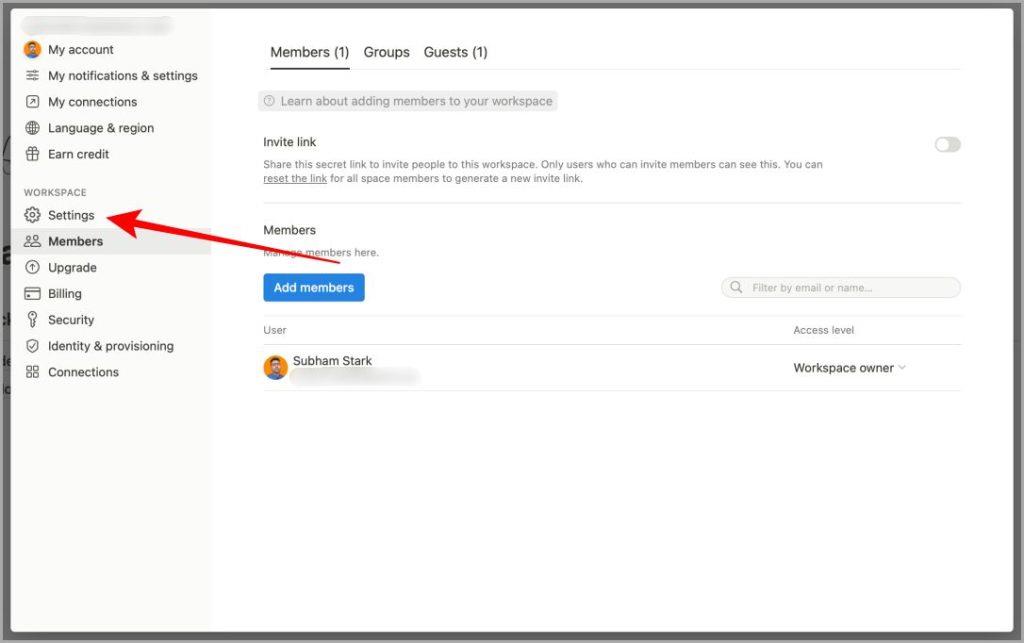Screen dimensions: 1024x643
Task: Open Learn about adding members link
Action: click(408, 101)
